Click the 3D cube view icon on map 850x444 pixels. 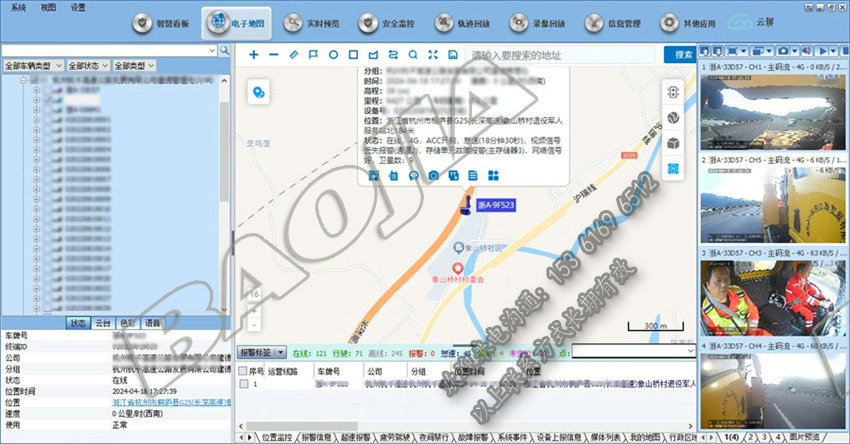[673, 144]
